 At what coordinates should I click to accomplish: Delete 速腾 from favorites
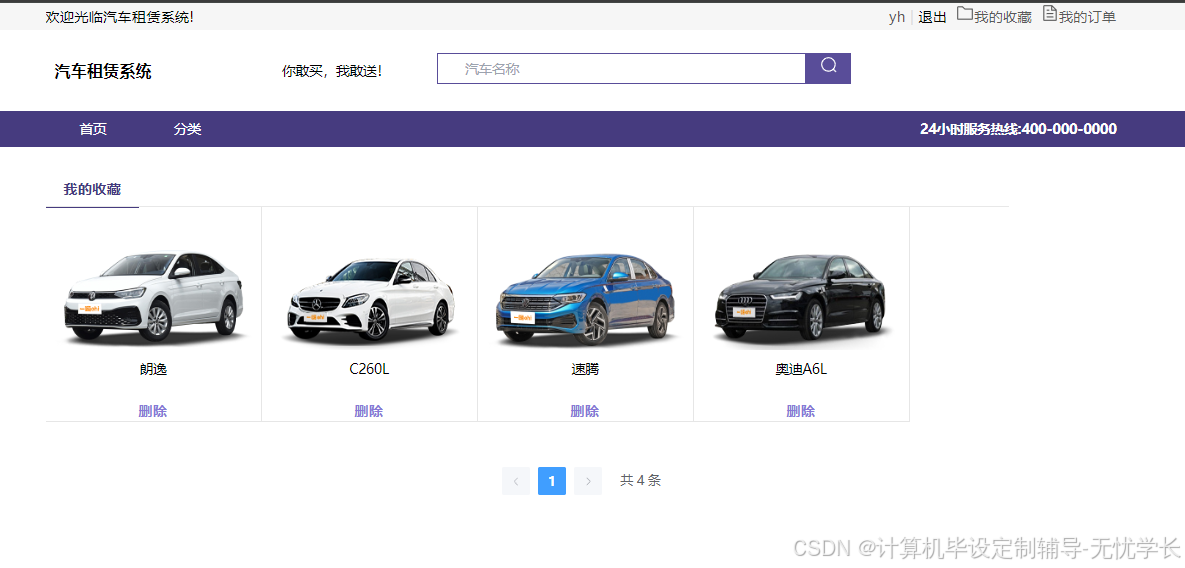coord(585,411)
